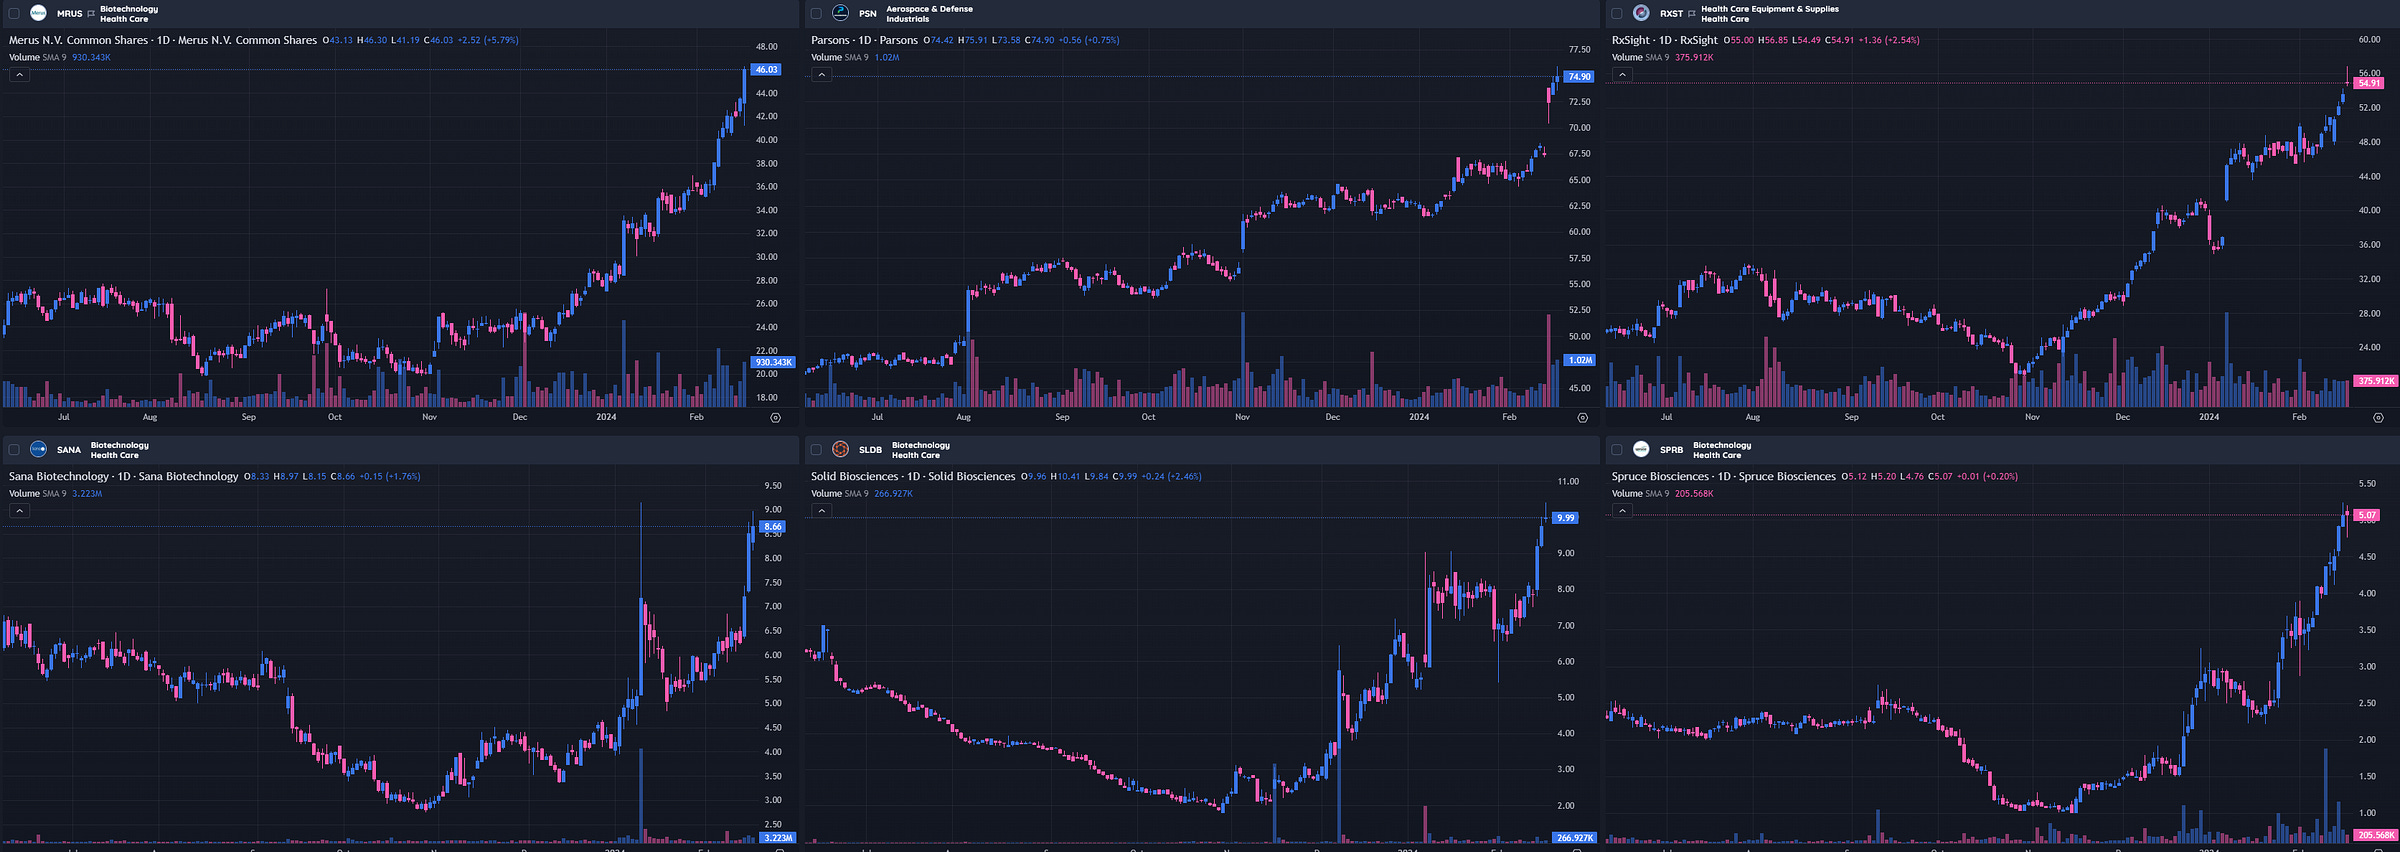Collapse the legend on the Spruce Biosciences chart
2400x852 pixels.
1623,511
